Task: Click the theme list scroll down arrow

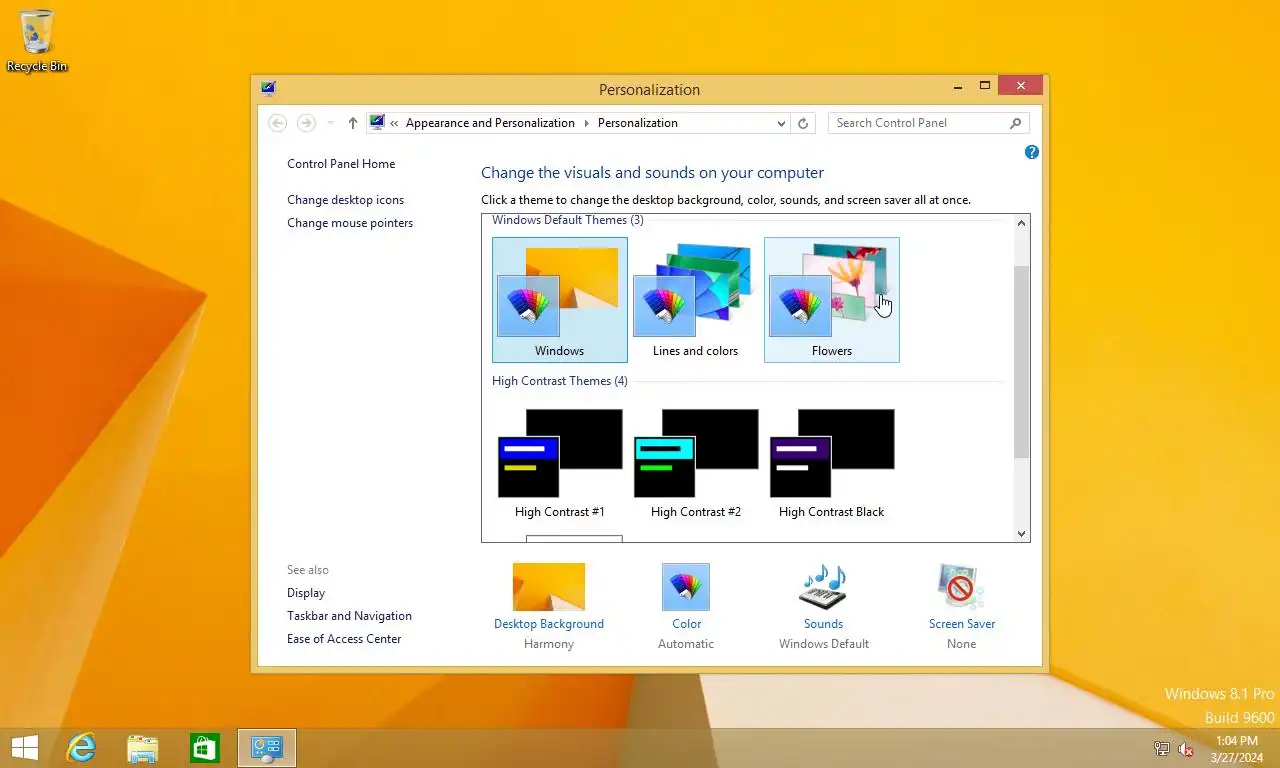Action: click(1021, 534)
